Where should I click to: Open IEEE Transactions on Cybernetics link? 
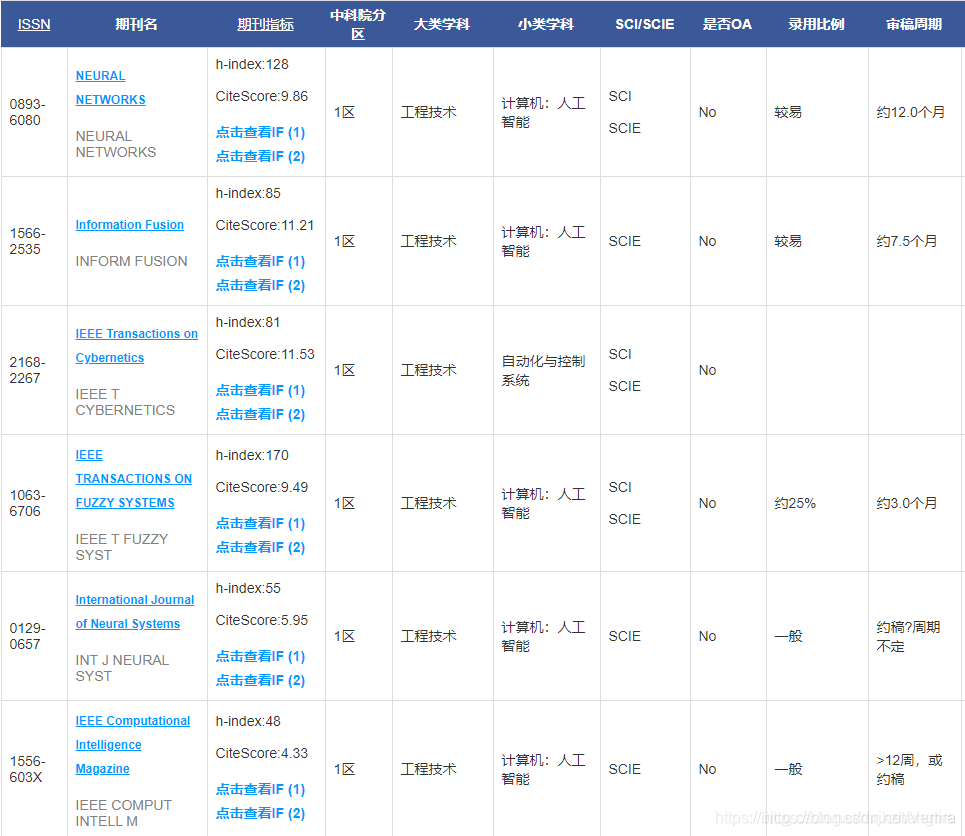[x=137, y=345]
